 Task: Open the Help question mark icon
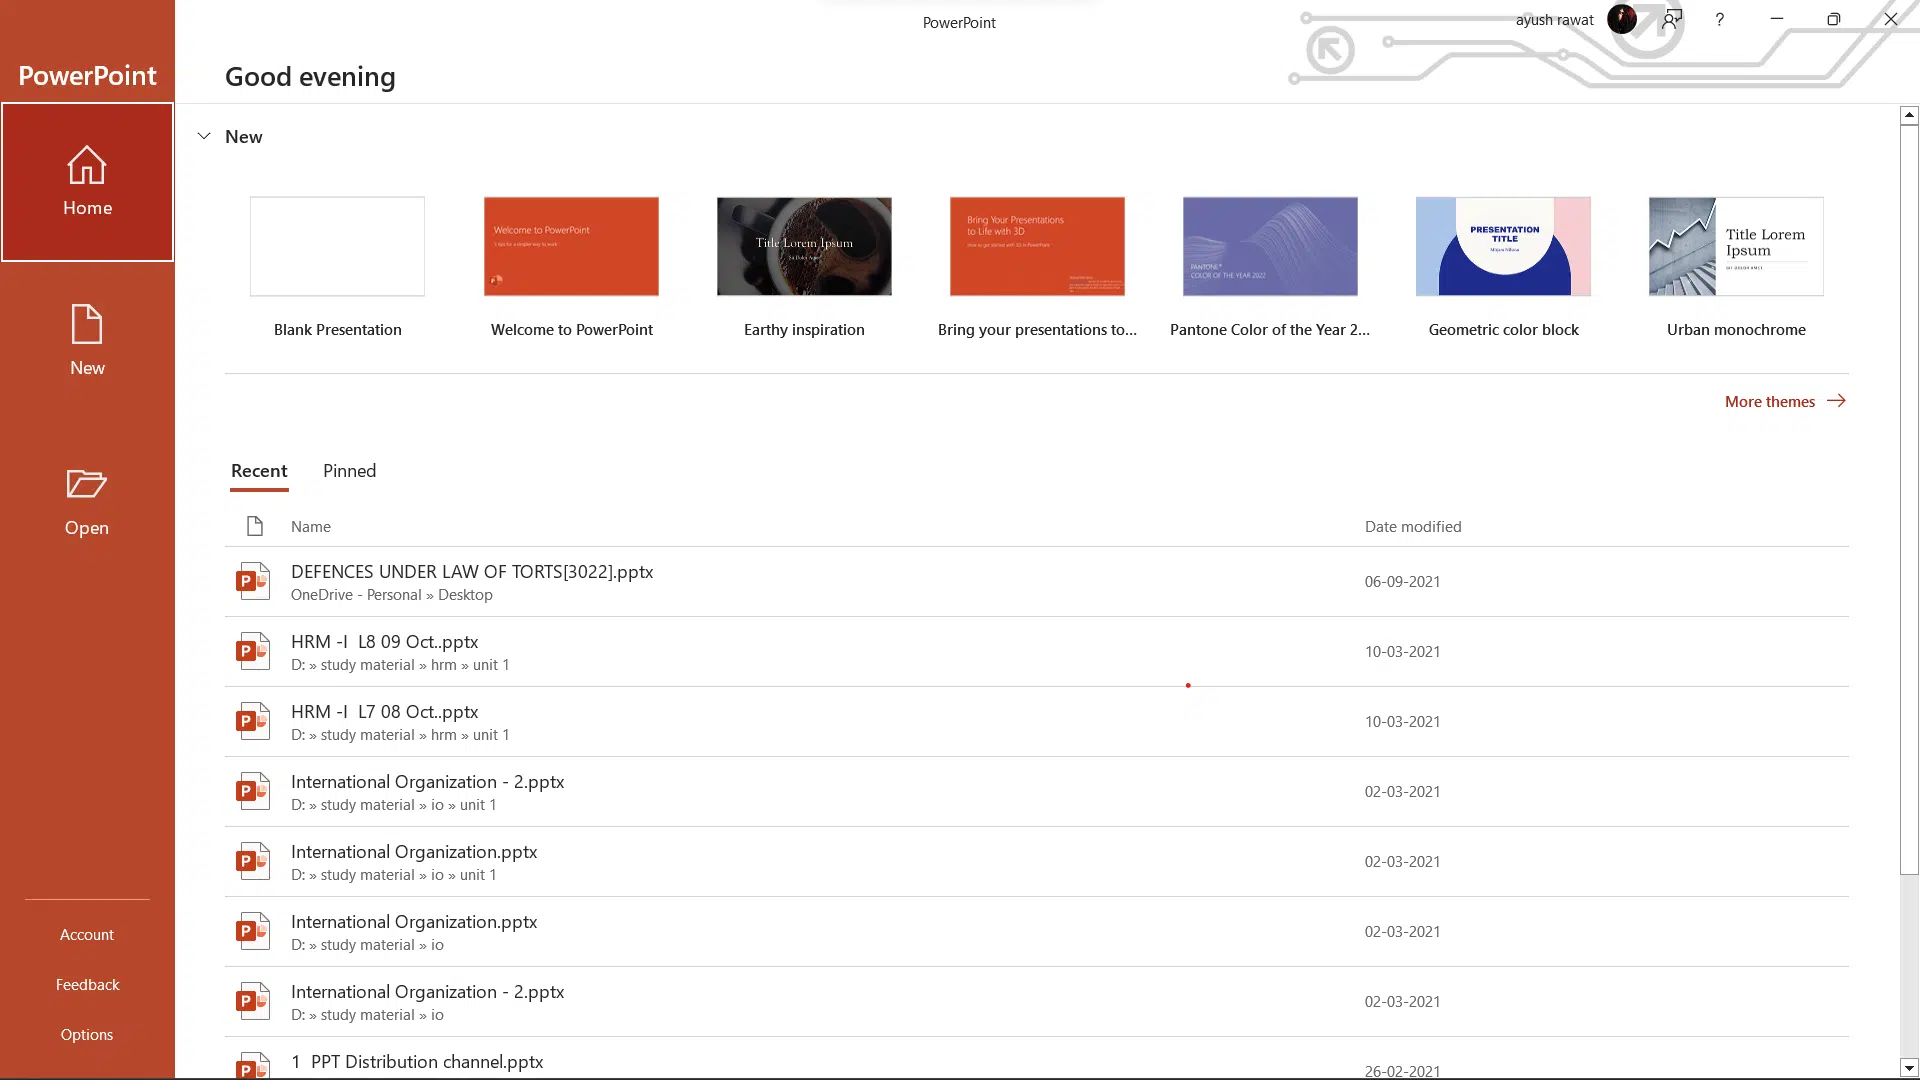[x=1719, y=19]
